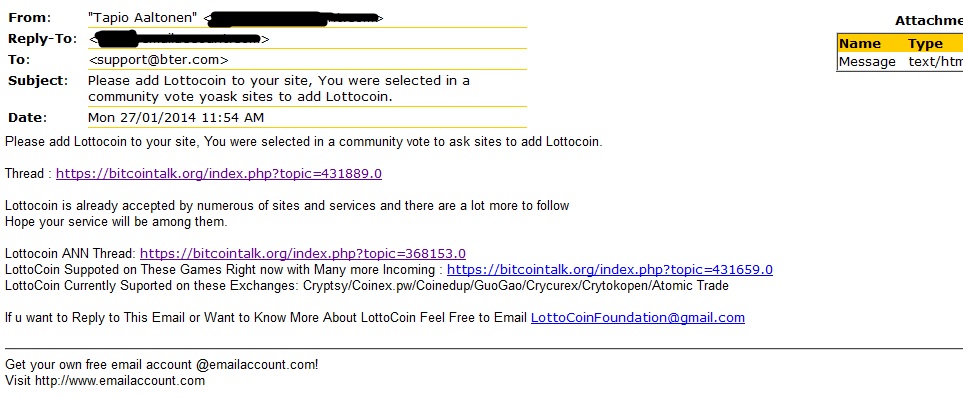Select the Message attachment row
The height and width of the screenshot is (398, 963).
pos(900,61)
